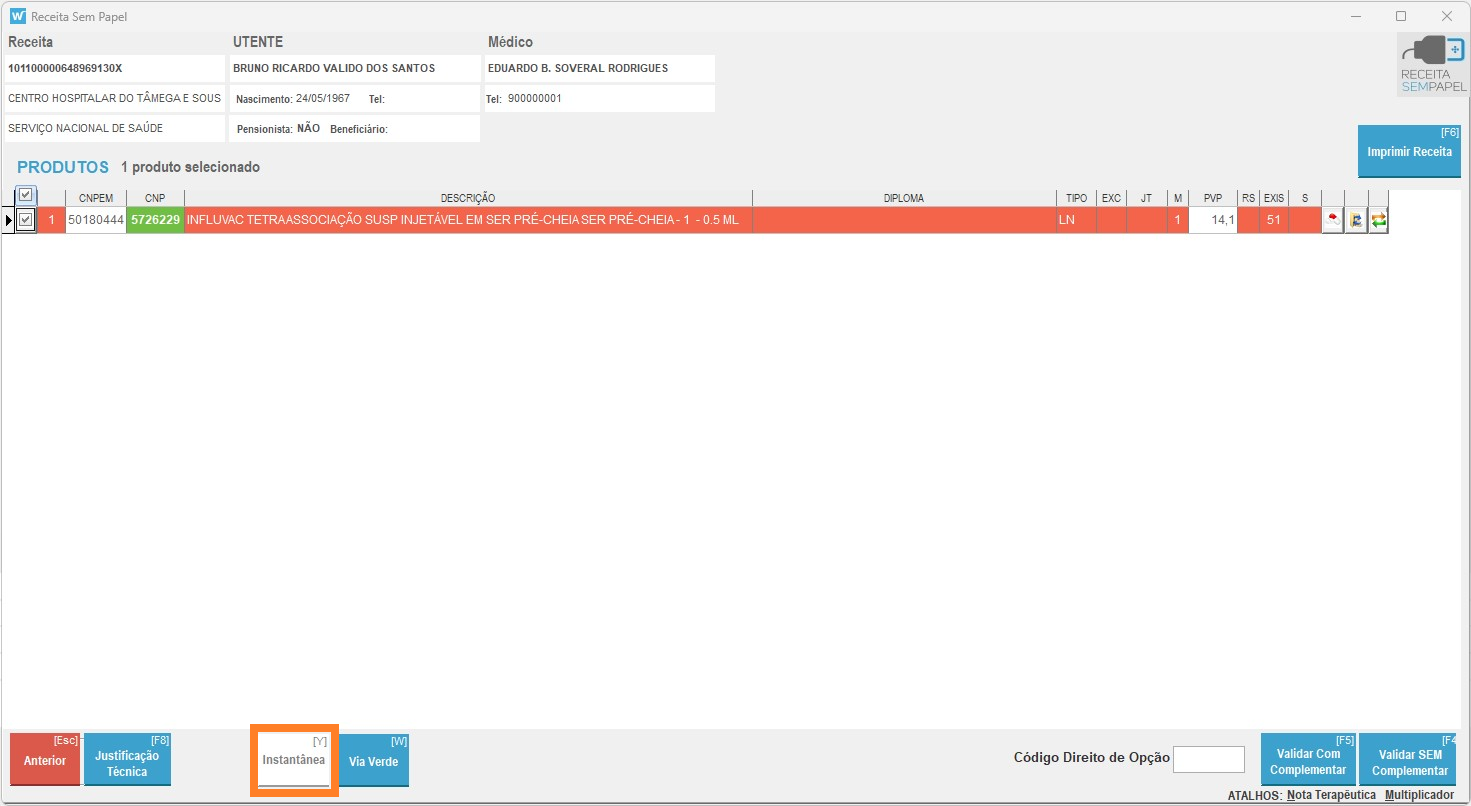
Task: Click the Instantânea button
Action: pyautogui.click(x=294, y=760)
